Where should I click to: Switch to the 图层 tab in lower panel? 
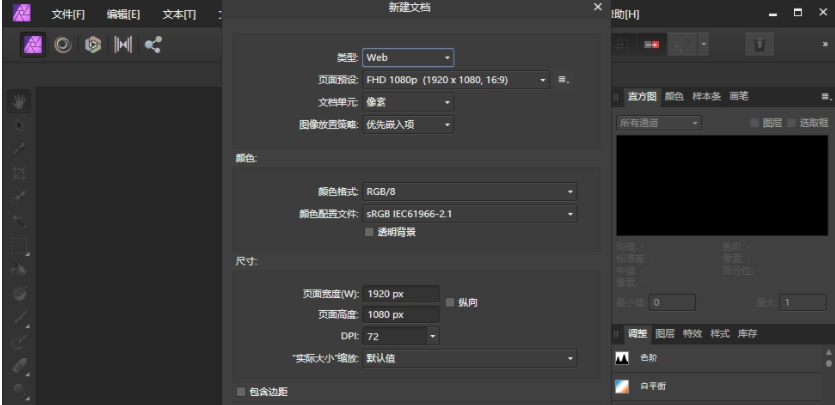coord(665,334)
